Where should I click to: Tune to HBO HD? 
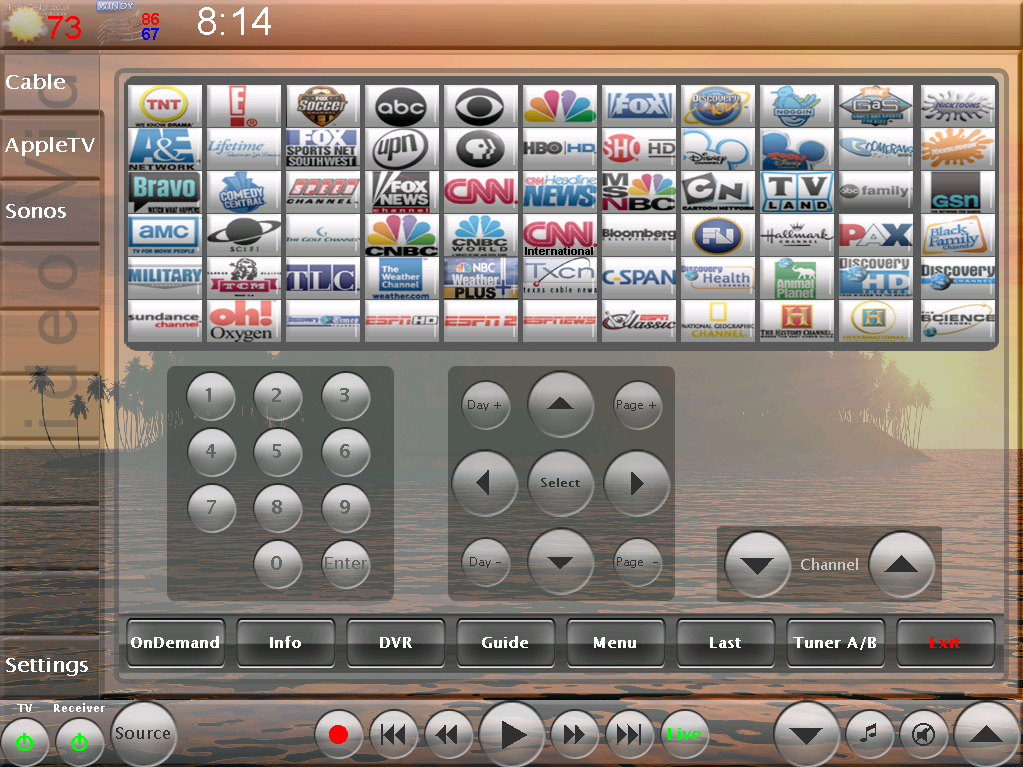pos(559,149)
